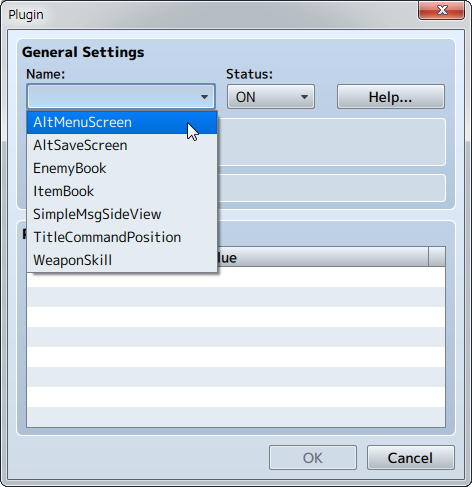Click the Cancel button

coord(411,458)
